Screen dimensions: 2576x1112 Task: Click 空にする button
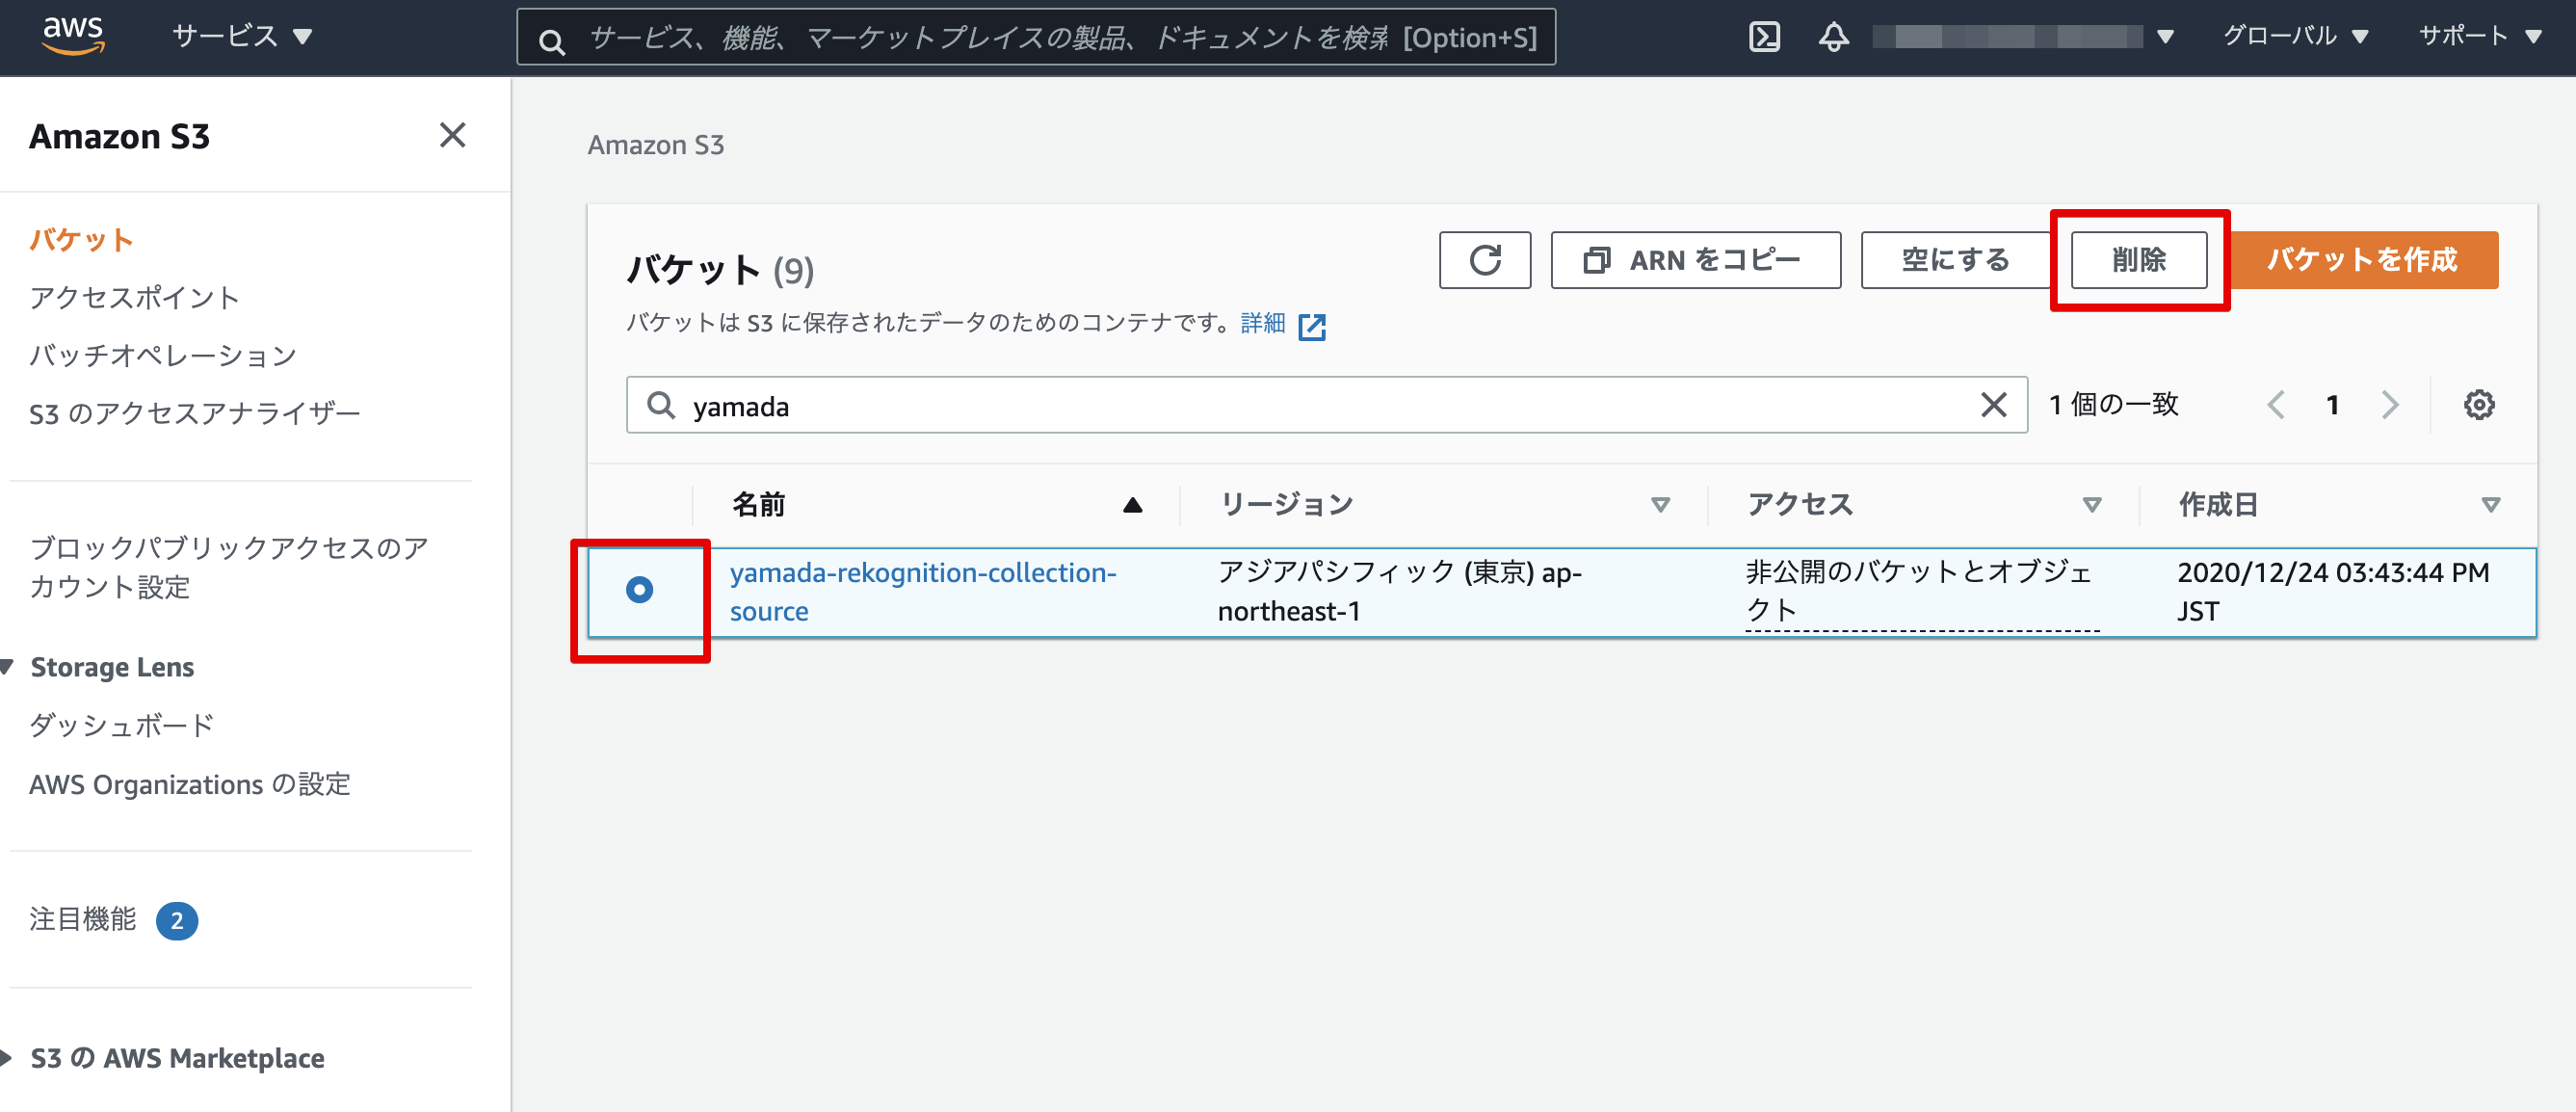(1955, 260)
